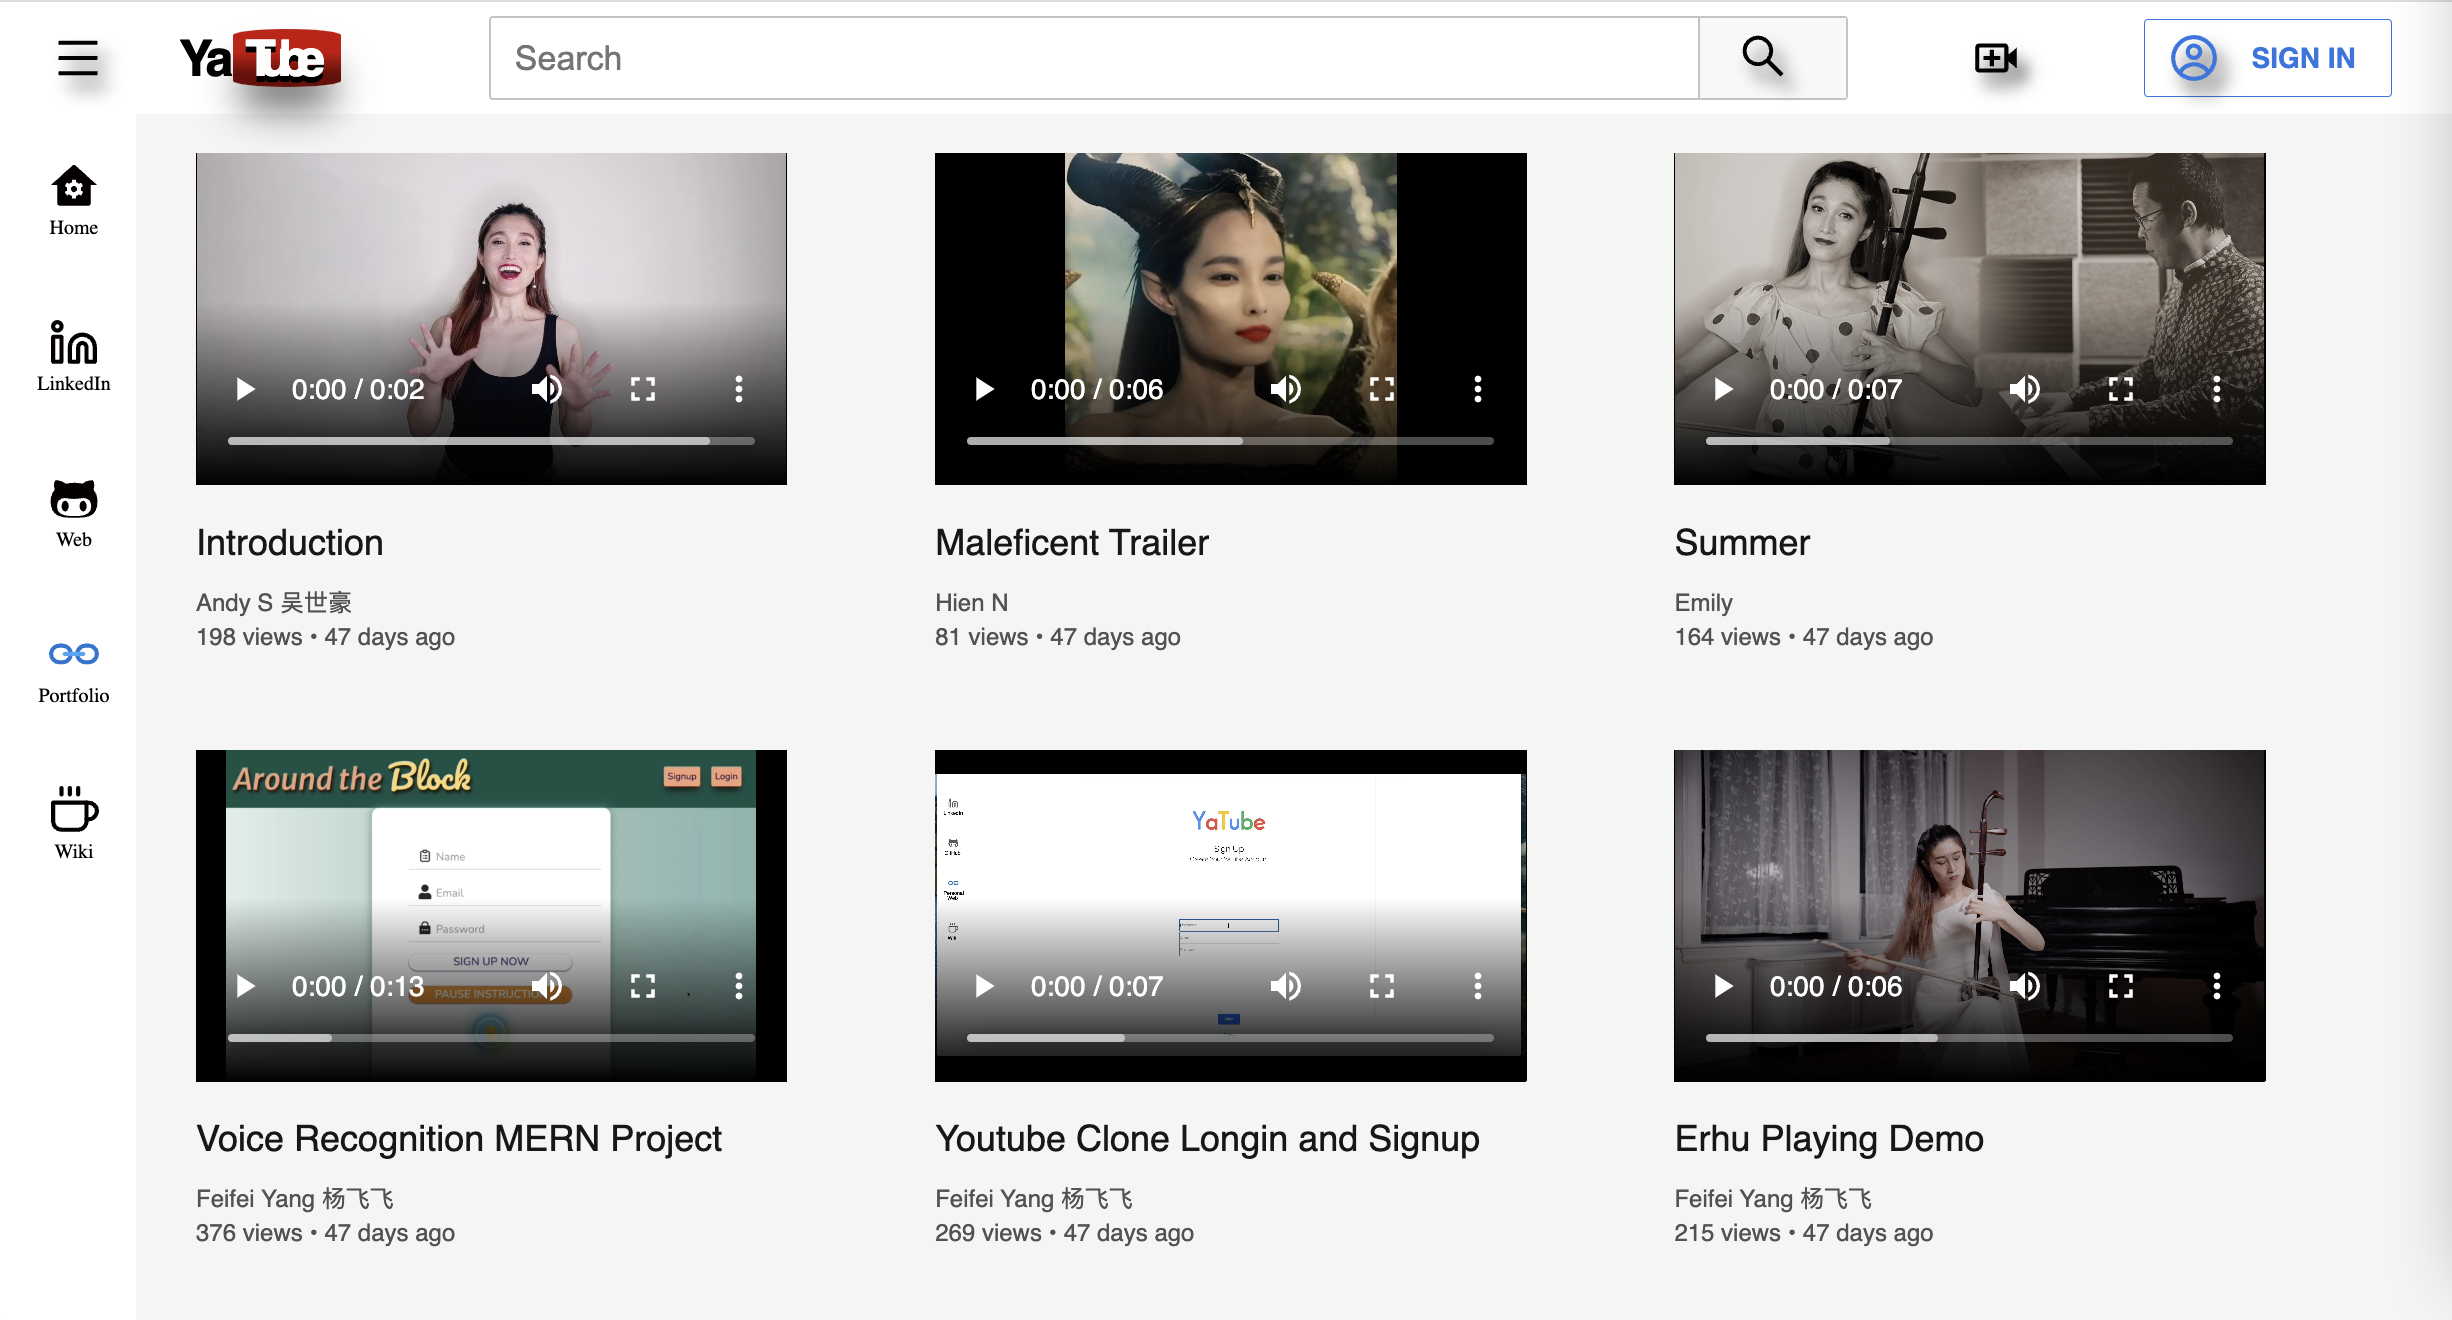This screenshot has width=2452, height=1320.
Task: Focus the Search input field
Action: (x=1094, y=58)
